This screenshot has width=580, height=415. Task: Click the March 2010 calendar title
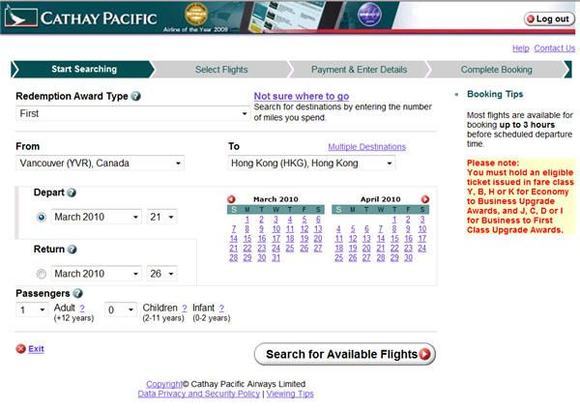tap(276, 199)
